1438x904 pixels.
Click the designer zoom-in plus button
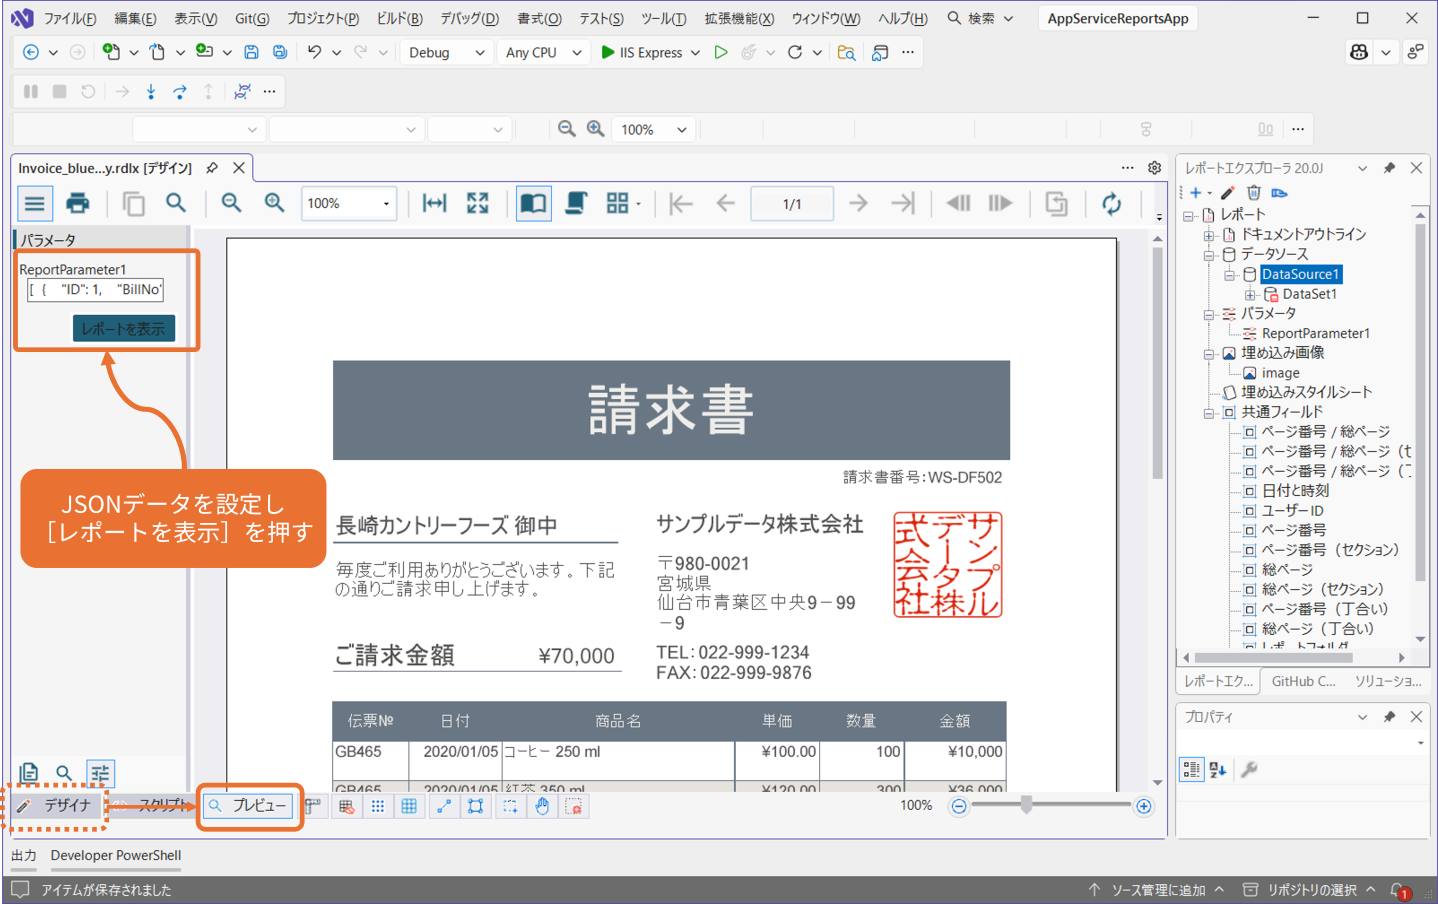(1144, 806)
